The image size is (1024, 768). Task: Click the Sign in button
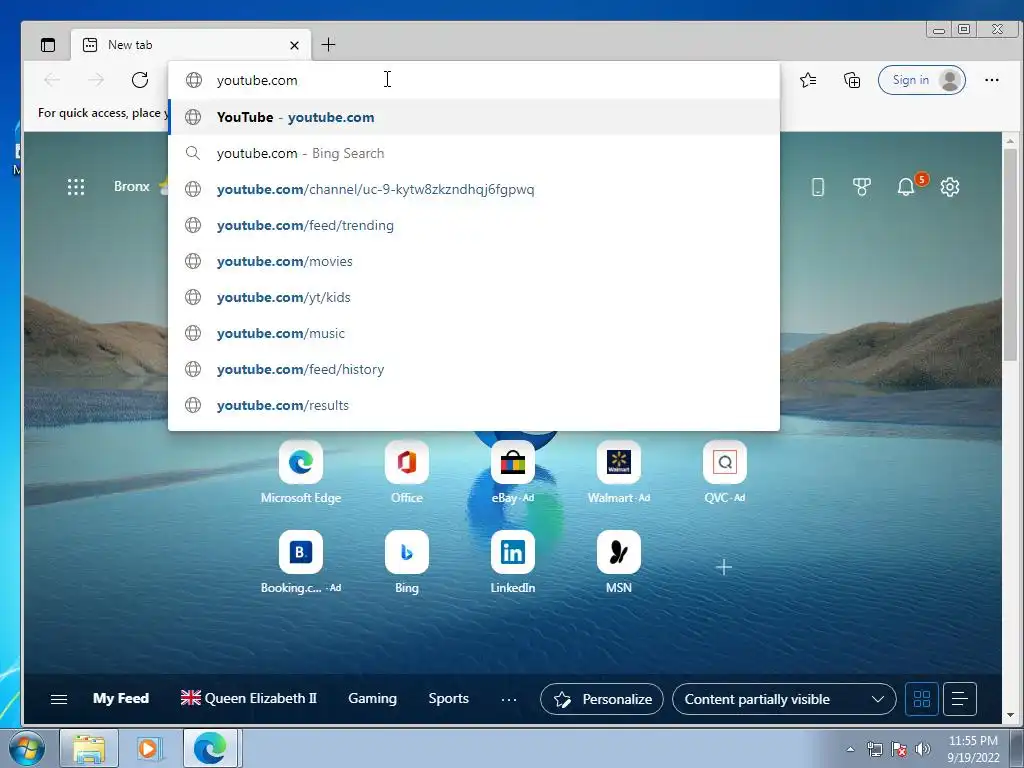(x=921, y=80)
